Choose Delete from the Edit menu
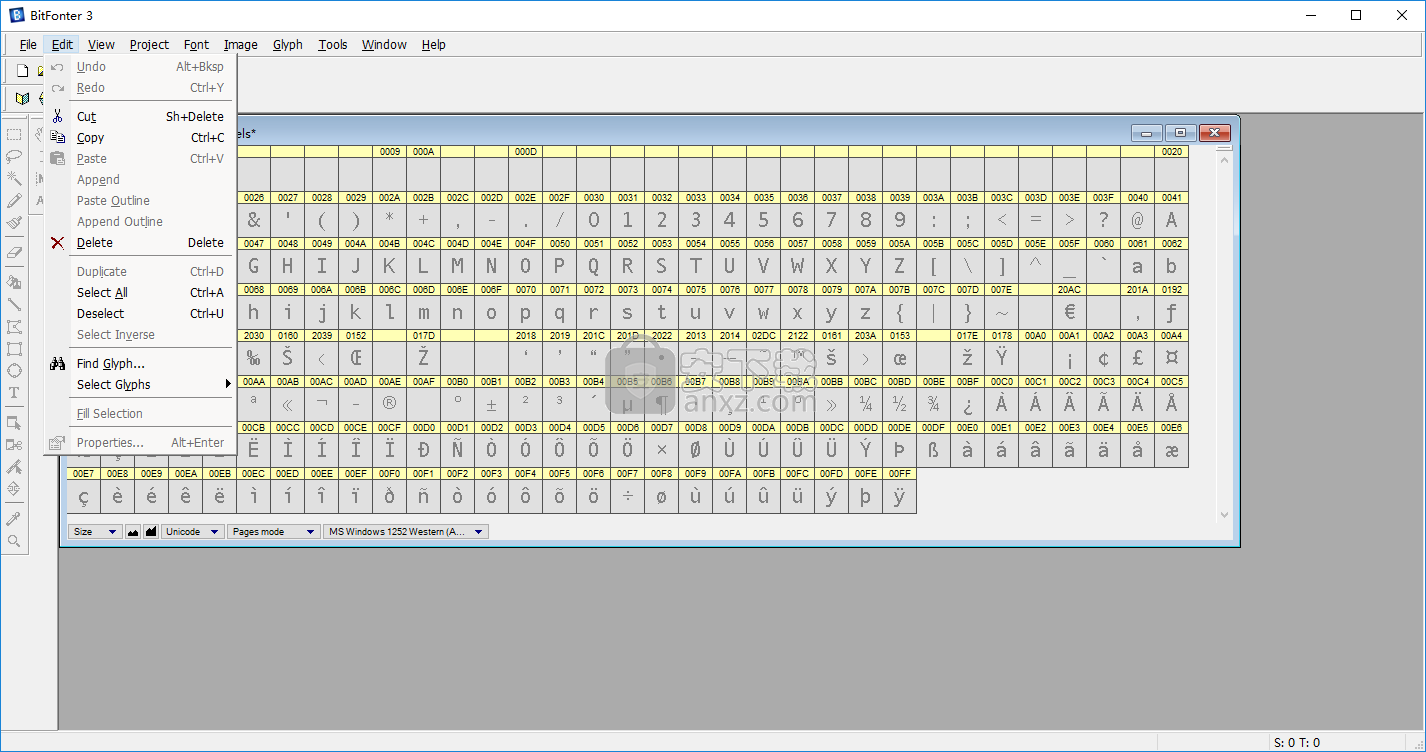 coord(140,243)
